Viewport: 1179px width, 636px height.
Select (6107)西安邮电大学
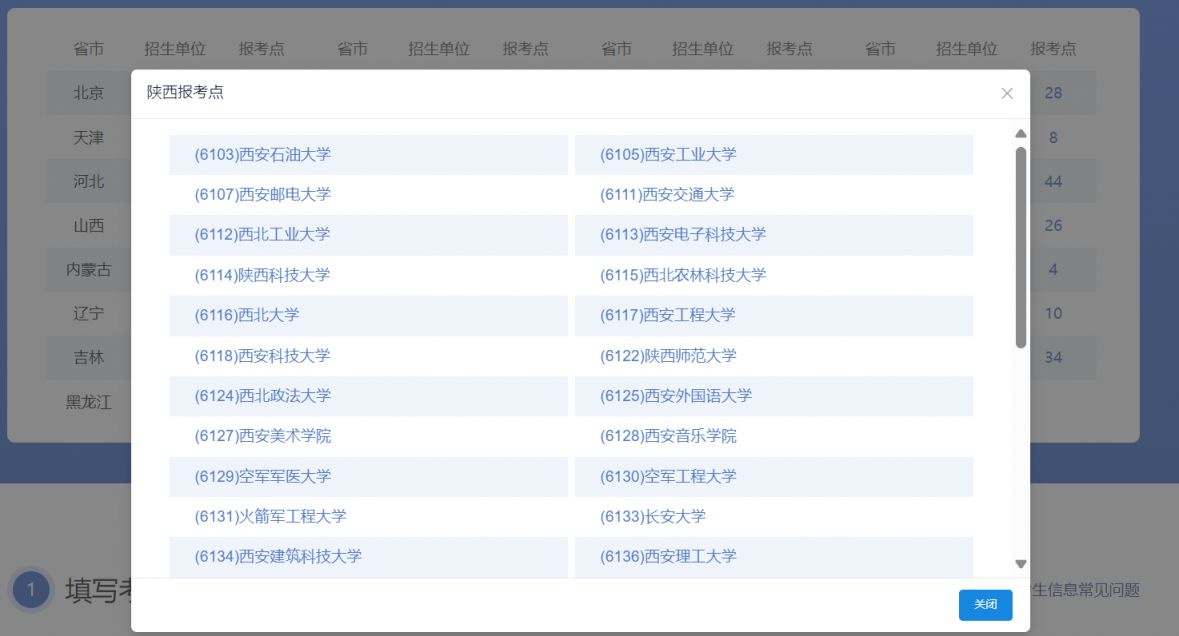pyautogui.click(x=262, y=194)
